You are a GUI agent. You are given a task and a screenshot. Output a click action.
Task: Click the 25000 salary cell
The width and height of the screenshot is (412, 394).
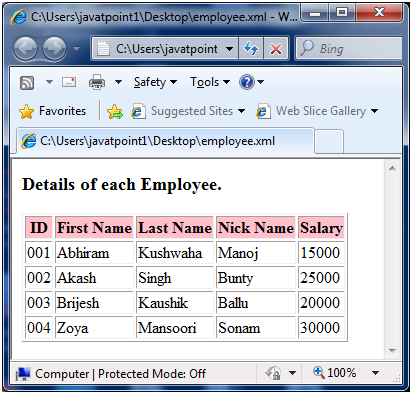point(321,278)
